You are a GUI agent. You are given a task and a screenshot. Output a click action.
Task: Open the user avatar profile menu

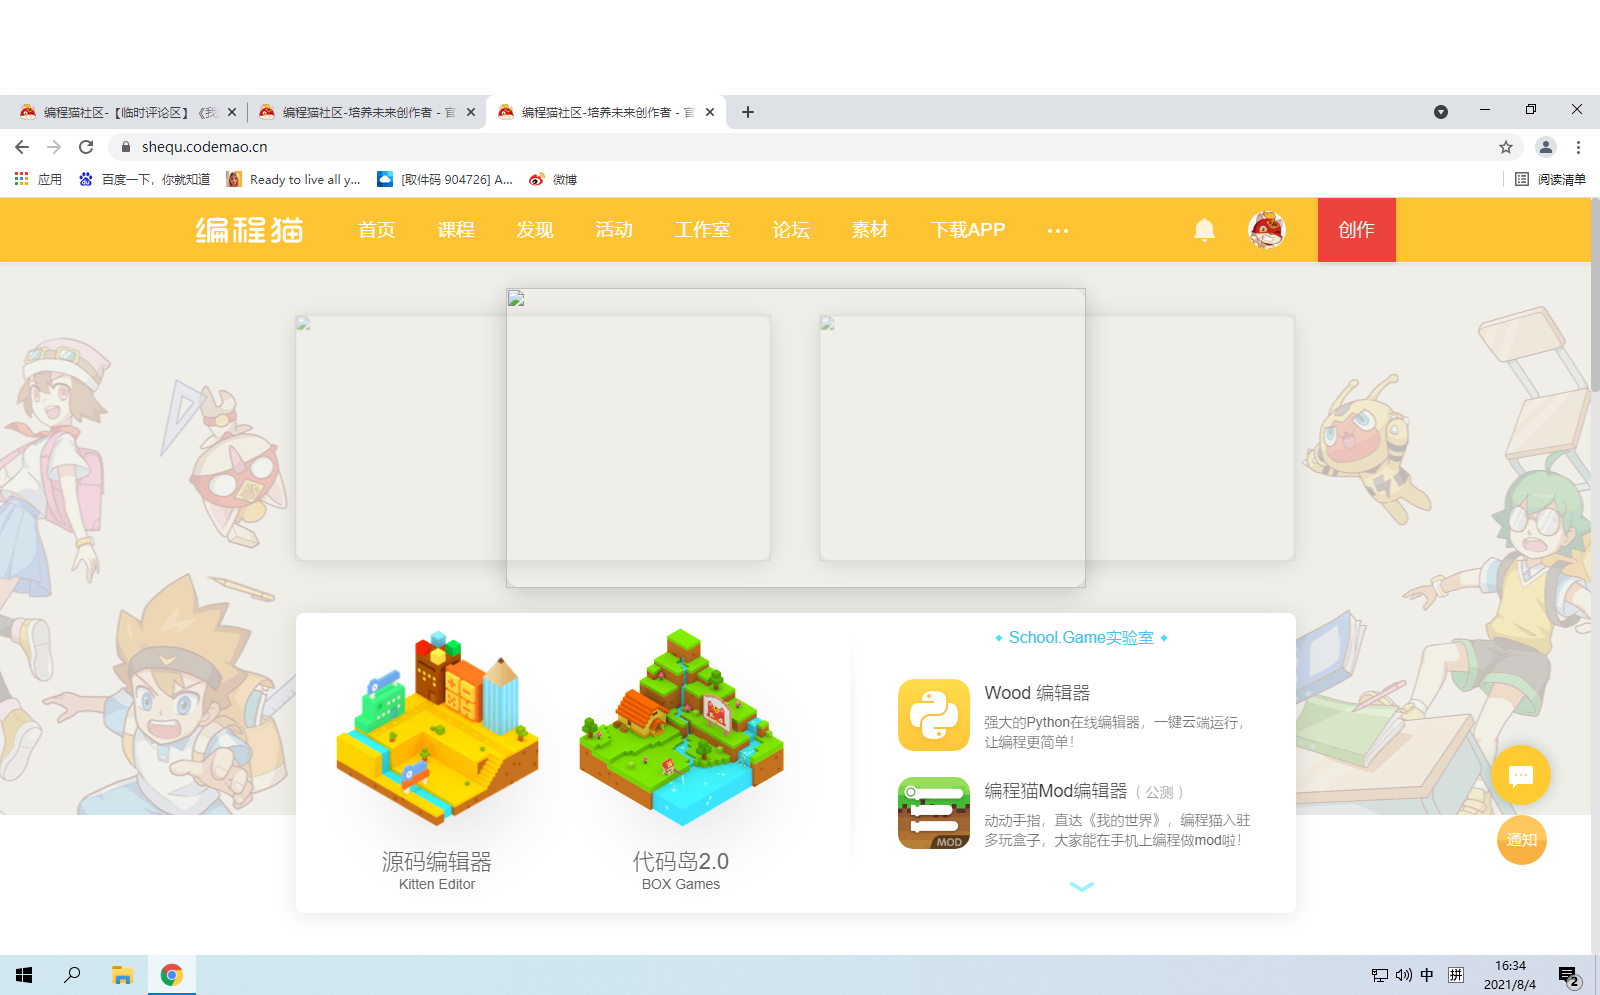tap(1266, 230)
